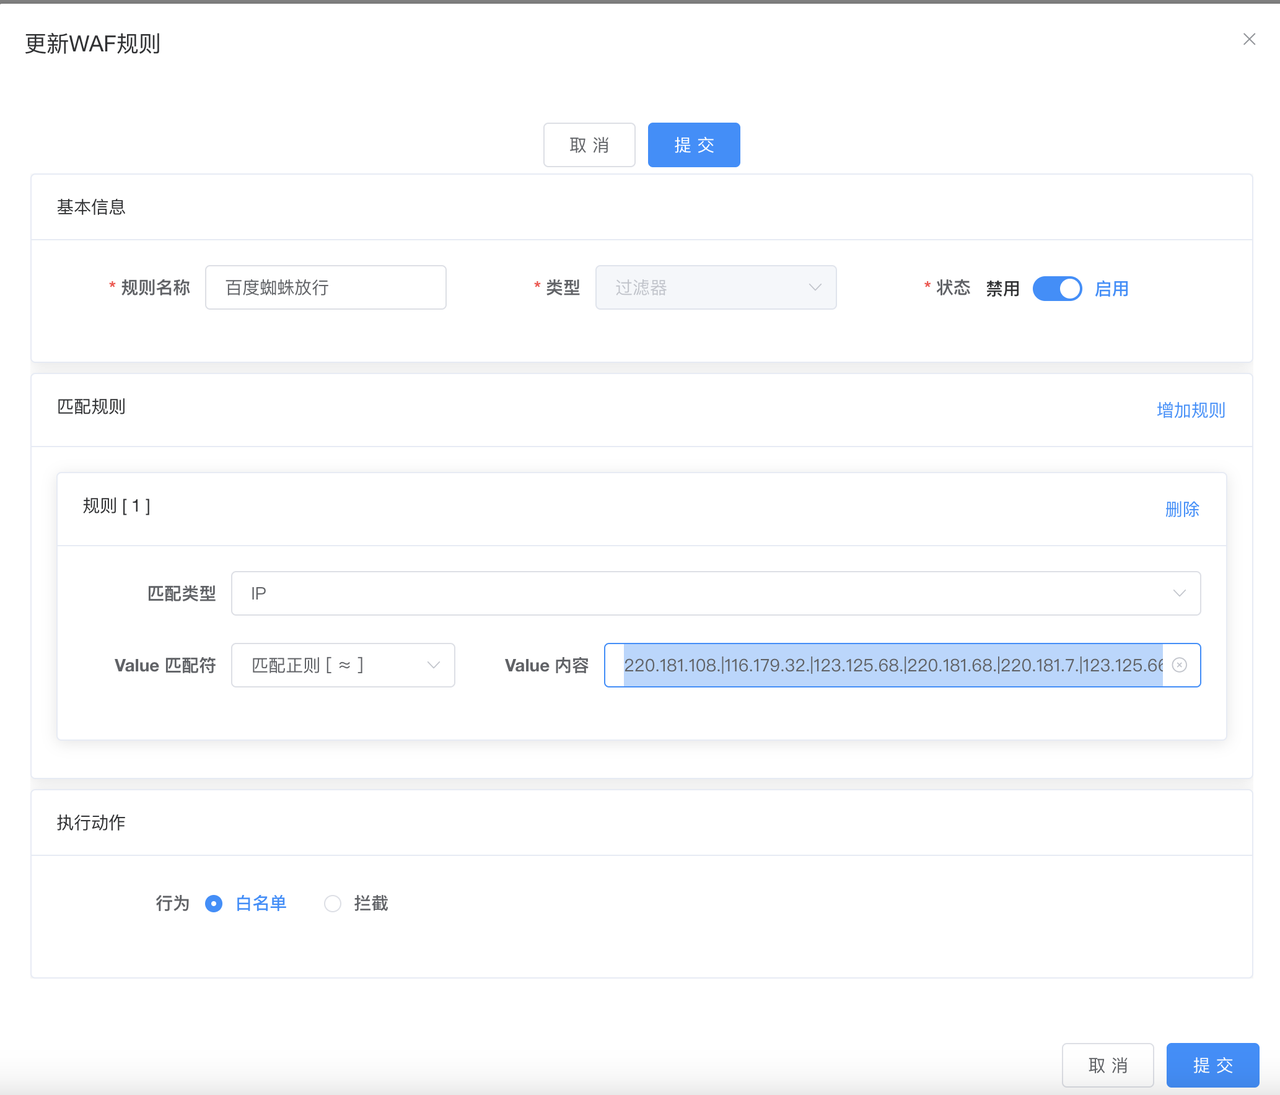This screenshot has width=1280, height=1095.
Task: Click the 增加规则 link
Action: pyautogui.click(x=1190, y=410)
